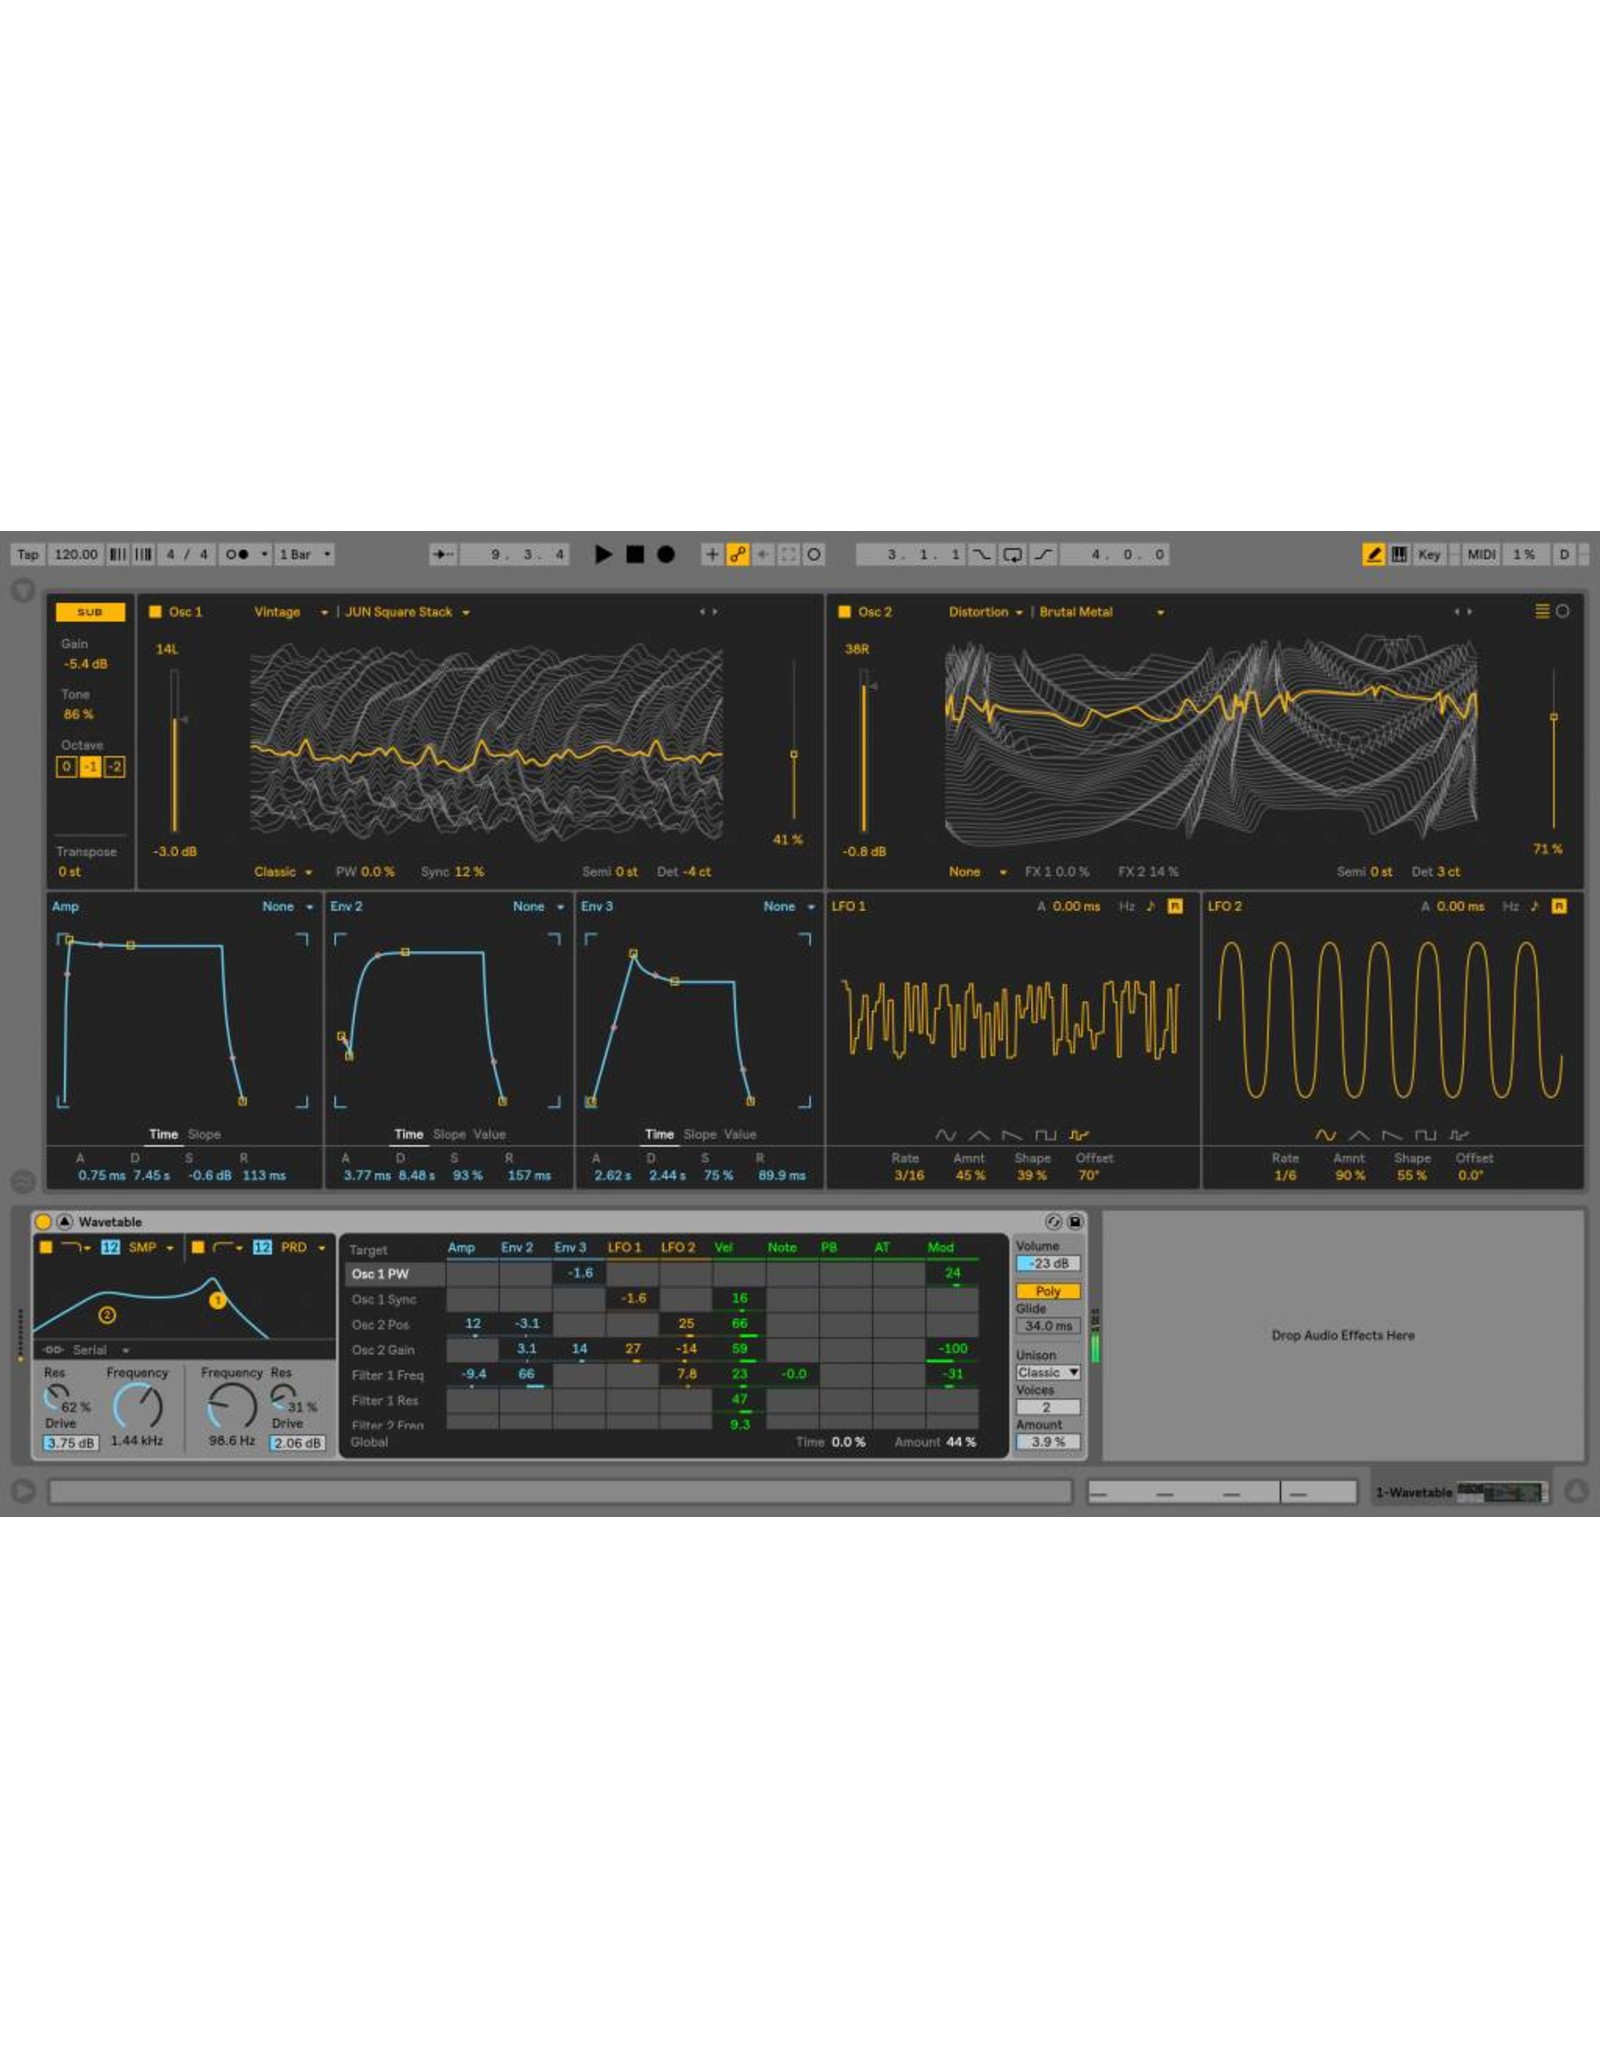Screen dimensions: 1600x2048
Task: Switch Env 3 view to Value tab
Action: pyautogui.click(x=740, y=1134)
